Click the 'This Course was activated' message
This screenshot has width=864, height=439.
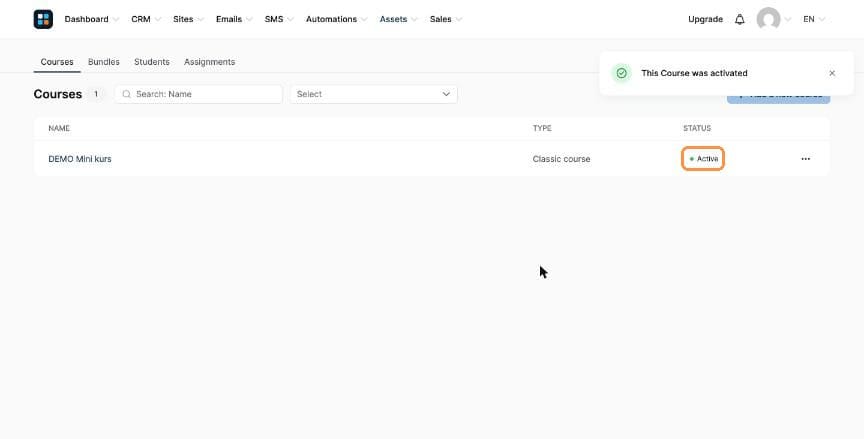[x=694, y=73]
